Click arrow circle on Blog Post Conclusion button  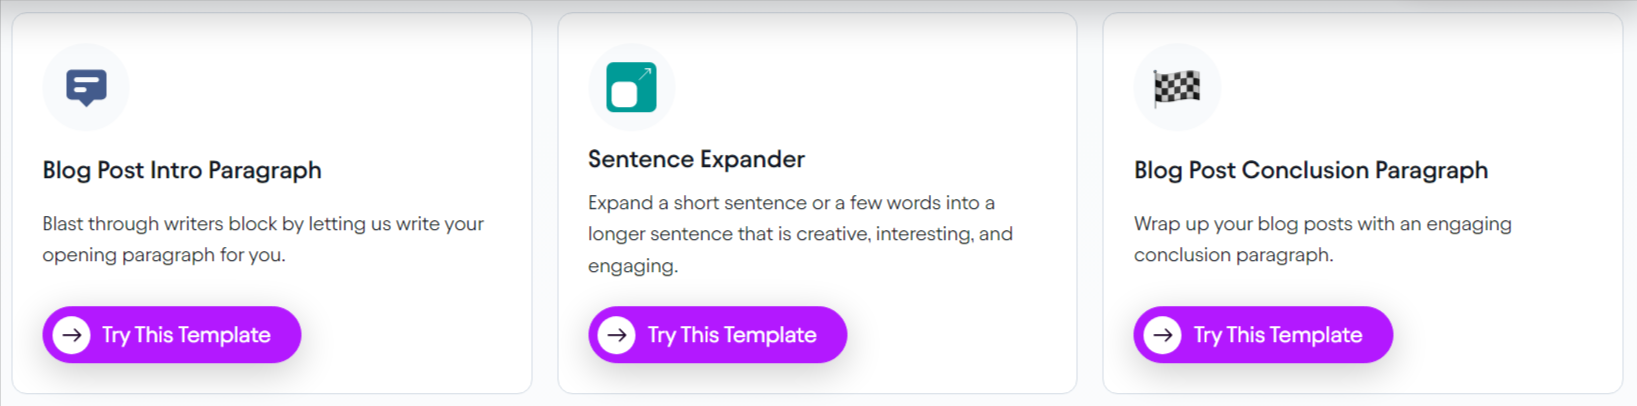pos(1163,335)
